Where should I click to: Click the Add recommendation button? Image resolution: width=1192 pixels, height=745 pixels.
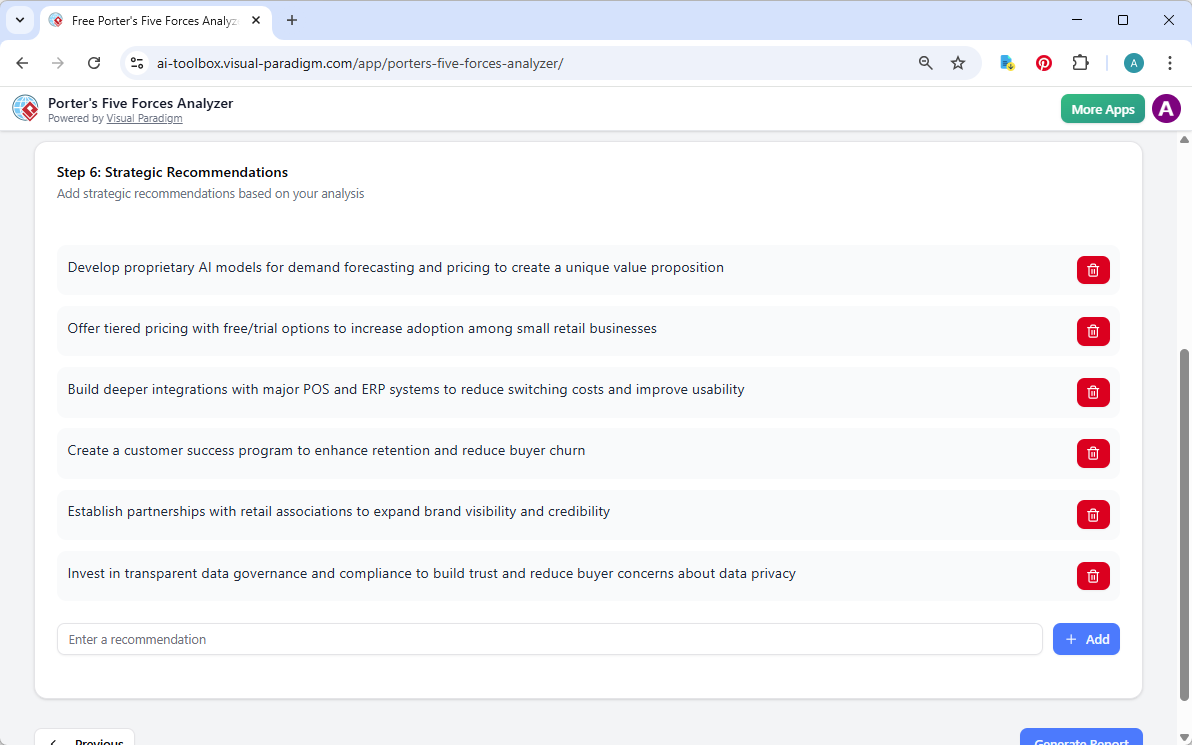(1086, 639)
